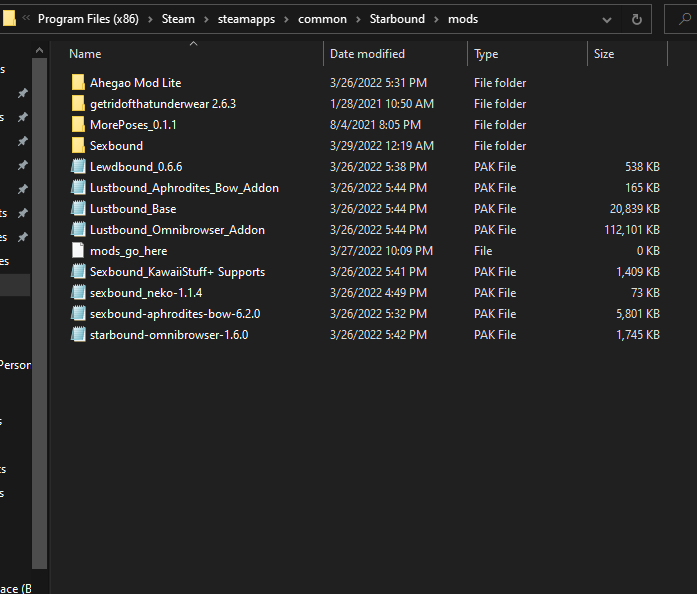Click the Sexbound_KawaiiStuff+ Supports file icon
This screenshot has height=594, width=697.
click(x=78, y=271)
